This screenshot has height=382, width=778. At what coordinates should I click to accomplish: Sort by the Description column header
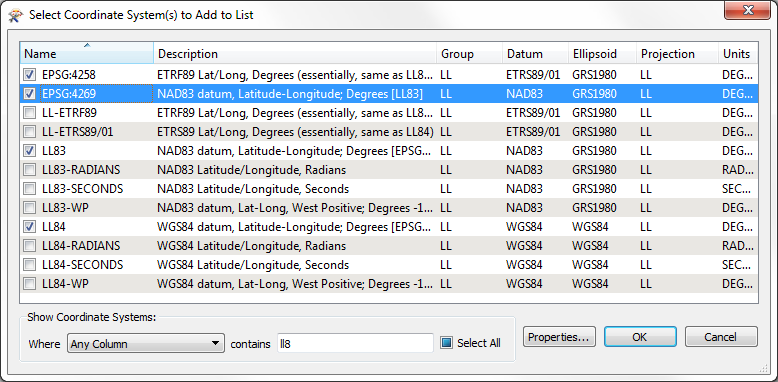tap(295, 54)
